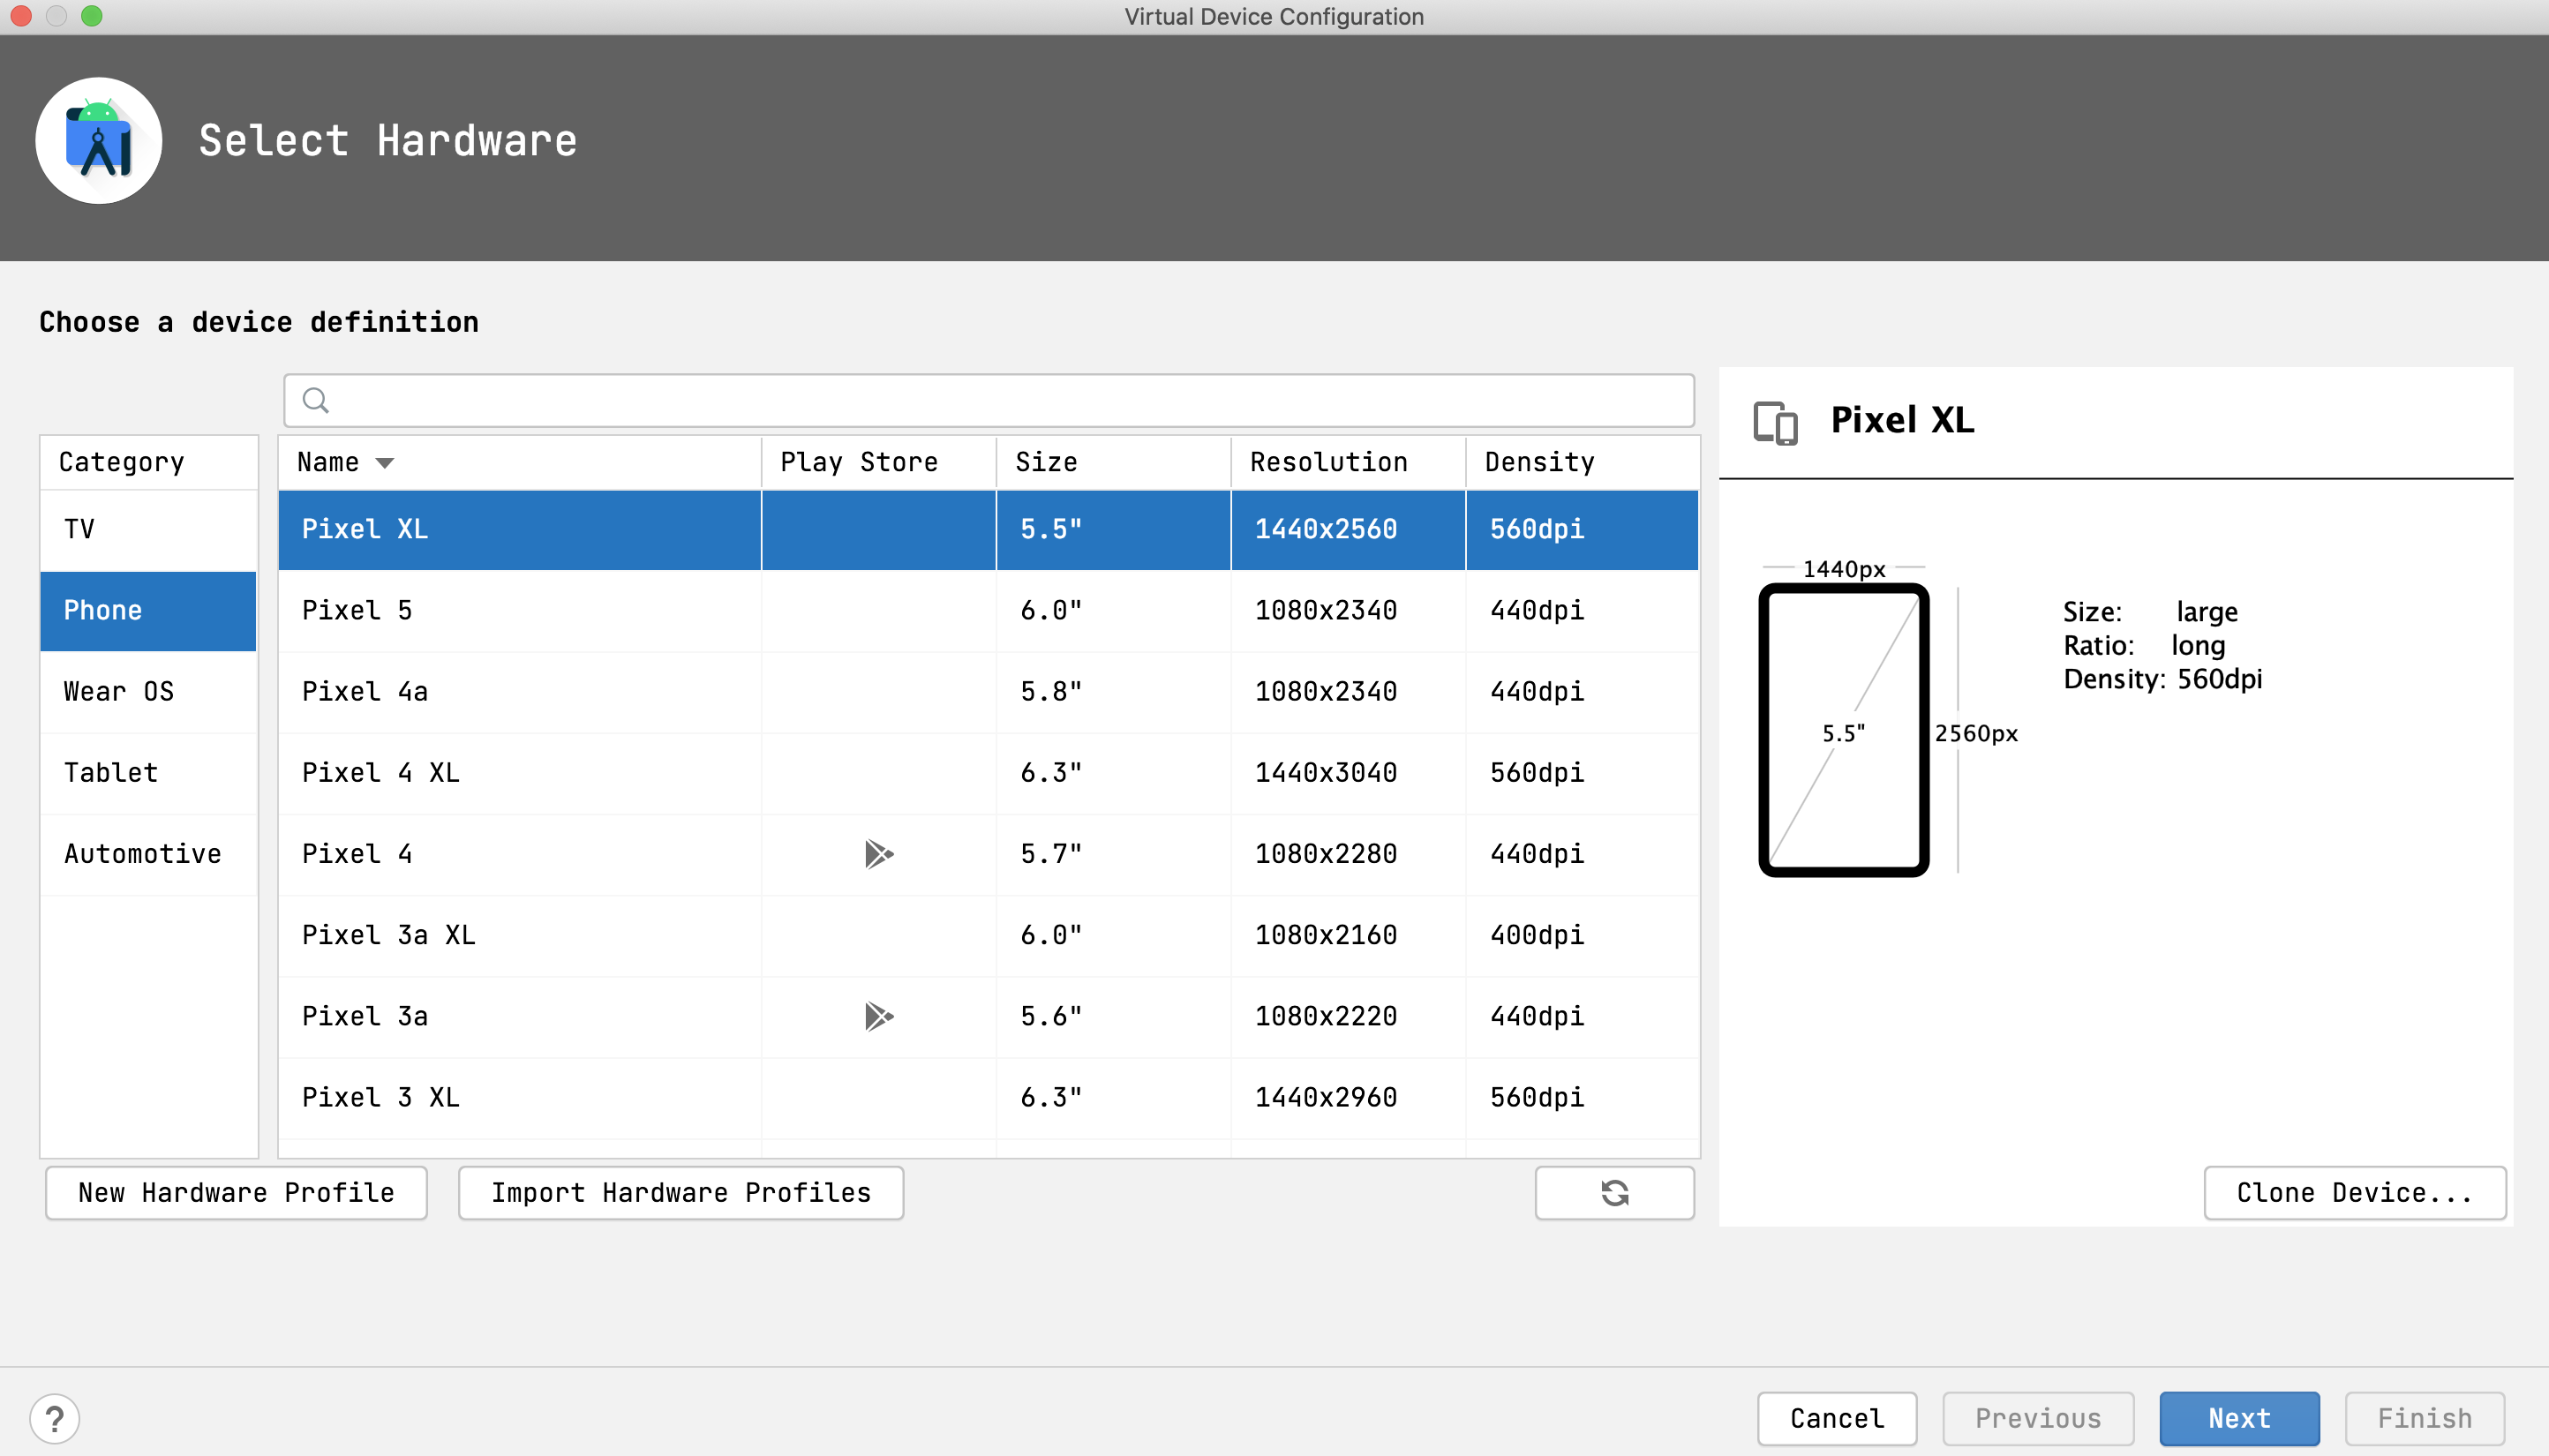Click the New Hardware Profile button
This screenshot has height=1456, width=2549.
(236, 1192)
